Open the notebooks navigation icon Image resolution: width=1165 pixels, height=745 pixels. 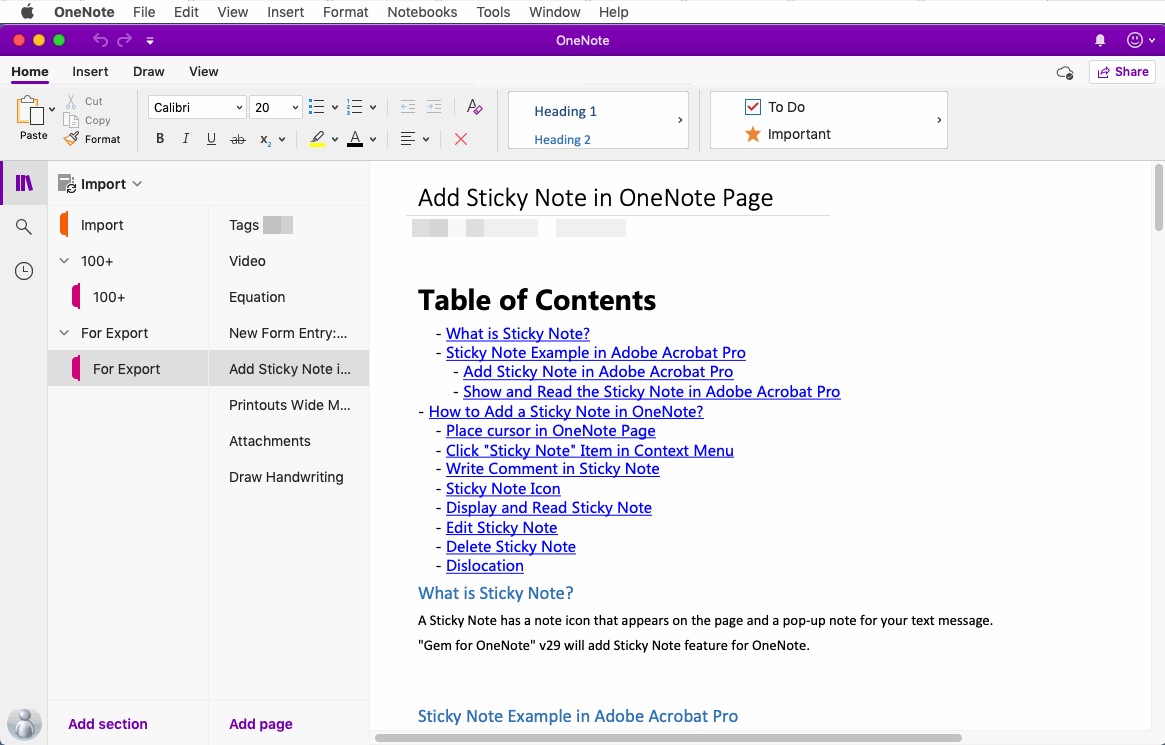point(25,183)
